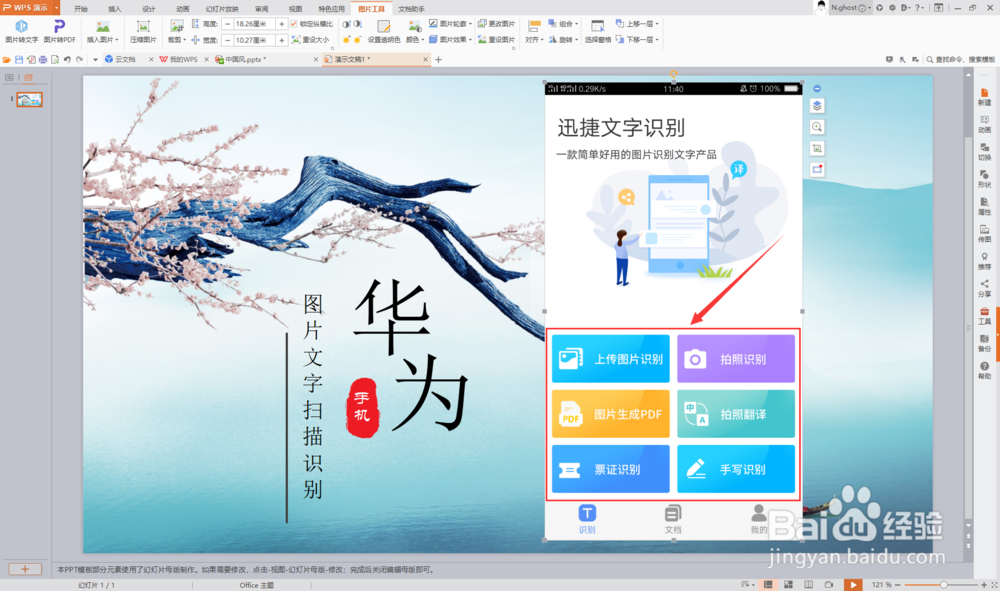Switch to the 开始 ribbon tab
The image size is (1000, 591).
pyautogui.click(x=81, y=9)
